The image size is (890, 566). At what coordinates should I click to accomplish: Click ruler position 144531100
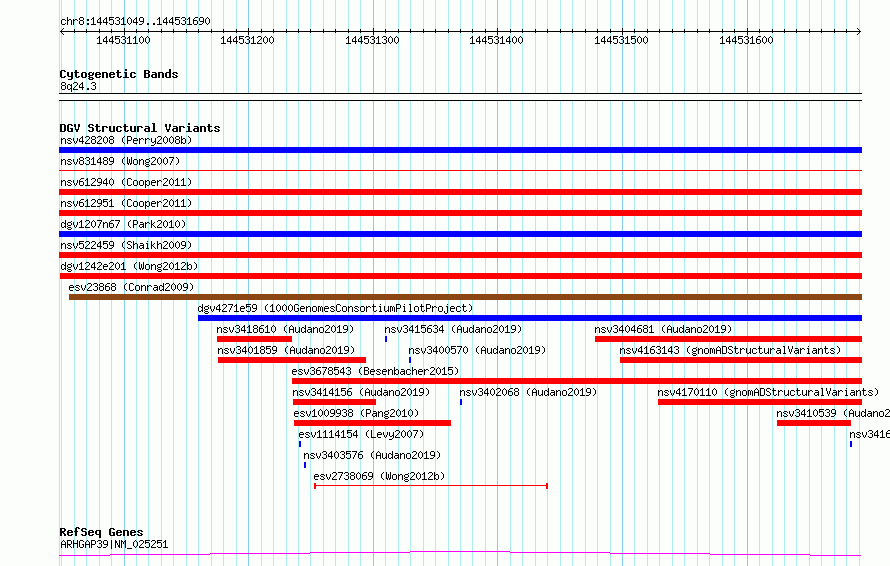click(x=123, y=40)
